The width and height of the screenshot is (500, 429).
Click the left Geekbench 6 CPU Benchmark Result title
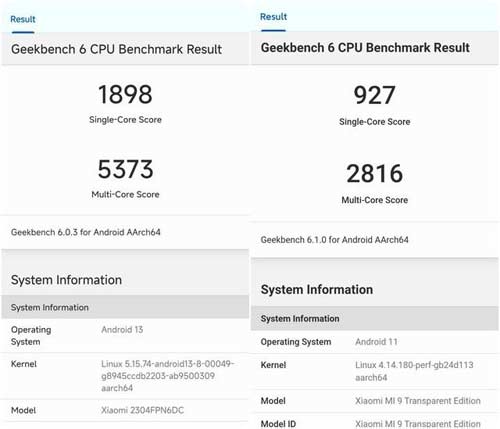click(116, 49)
